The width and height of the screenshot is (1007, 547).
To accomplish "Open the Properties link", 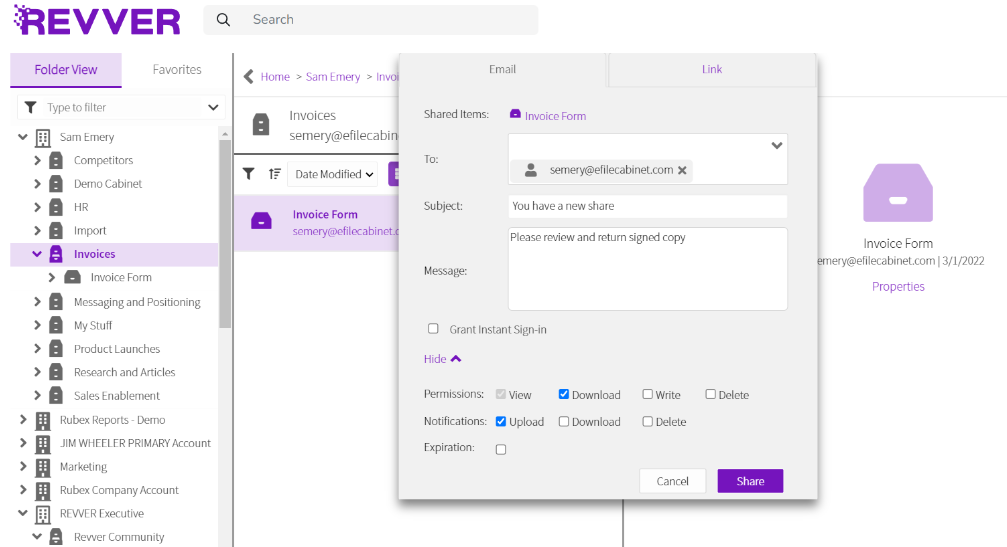I will pyautogui.click(x=898, y=286).
